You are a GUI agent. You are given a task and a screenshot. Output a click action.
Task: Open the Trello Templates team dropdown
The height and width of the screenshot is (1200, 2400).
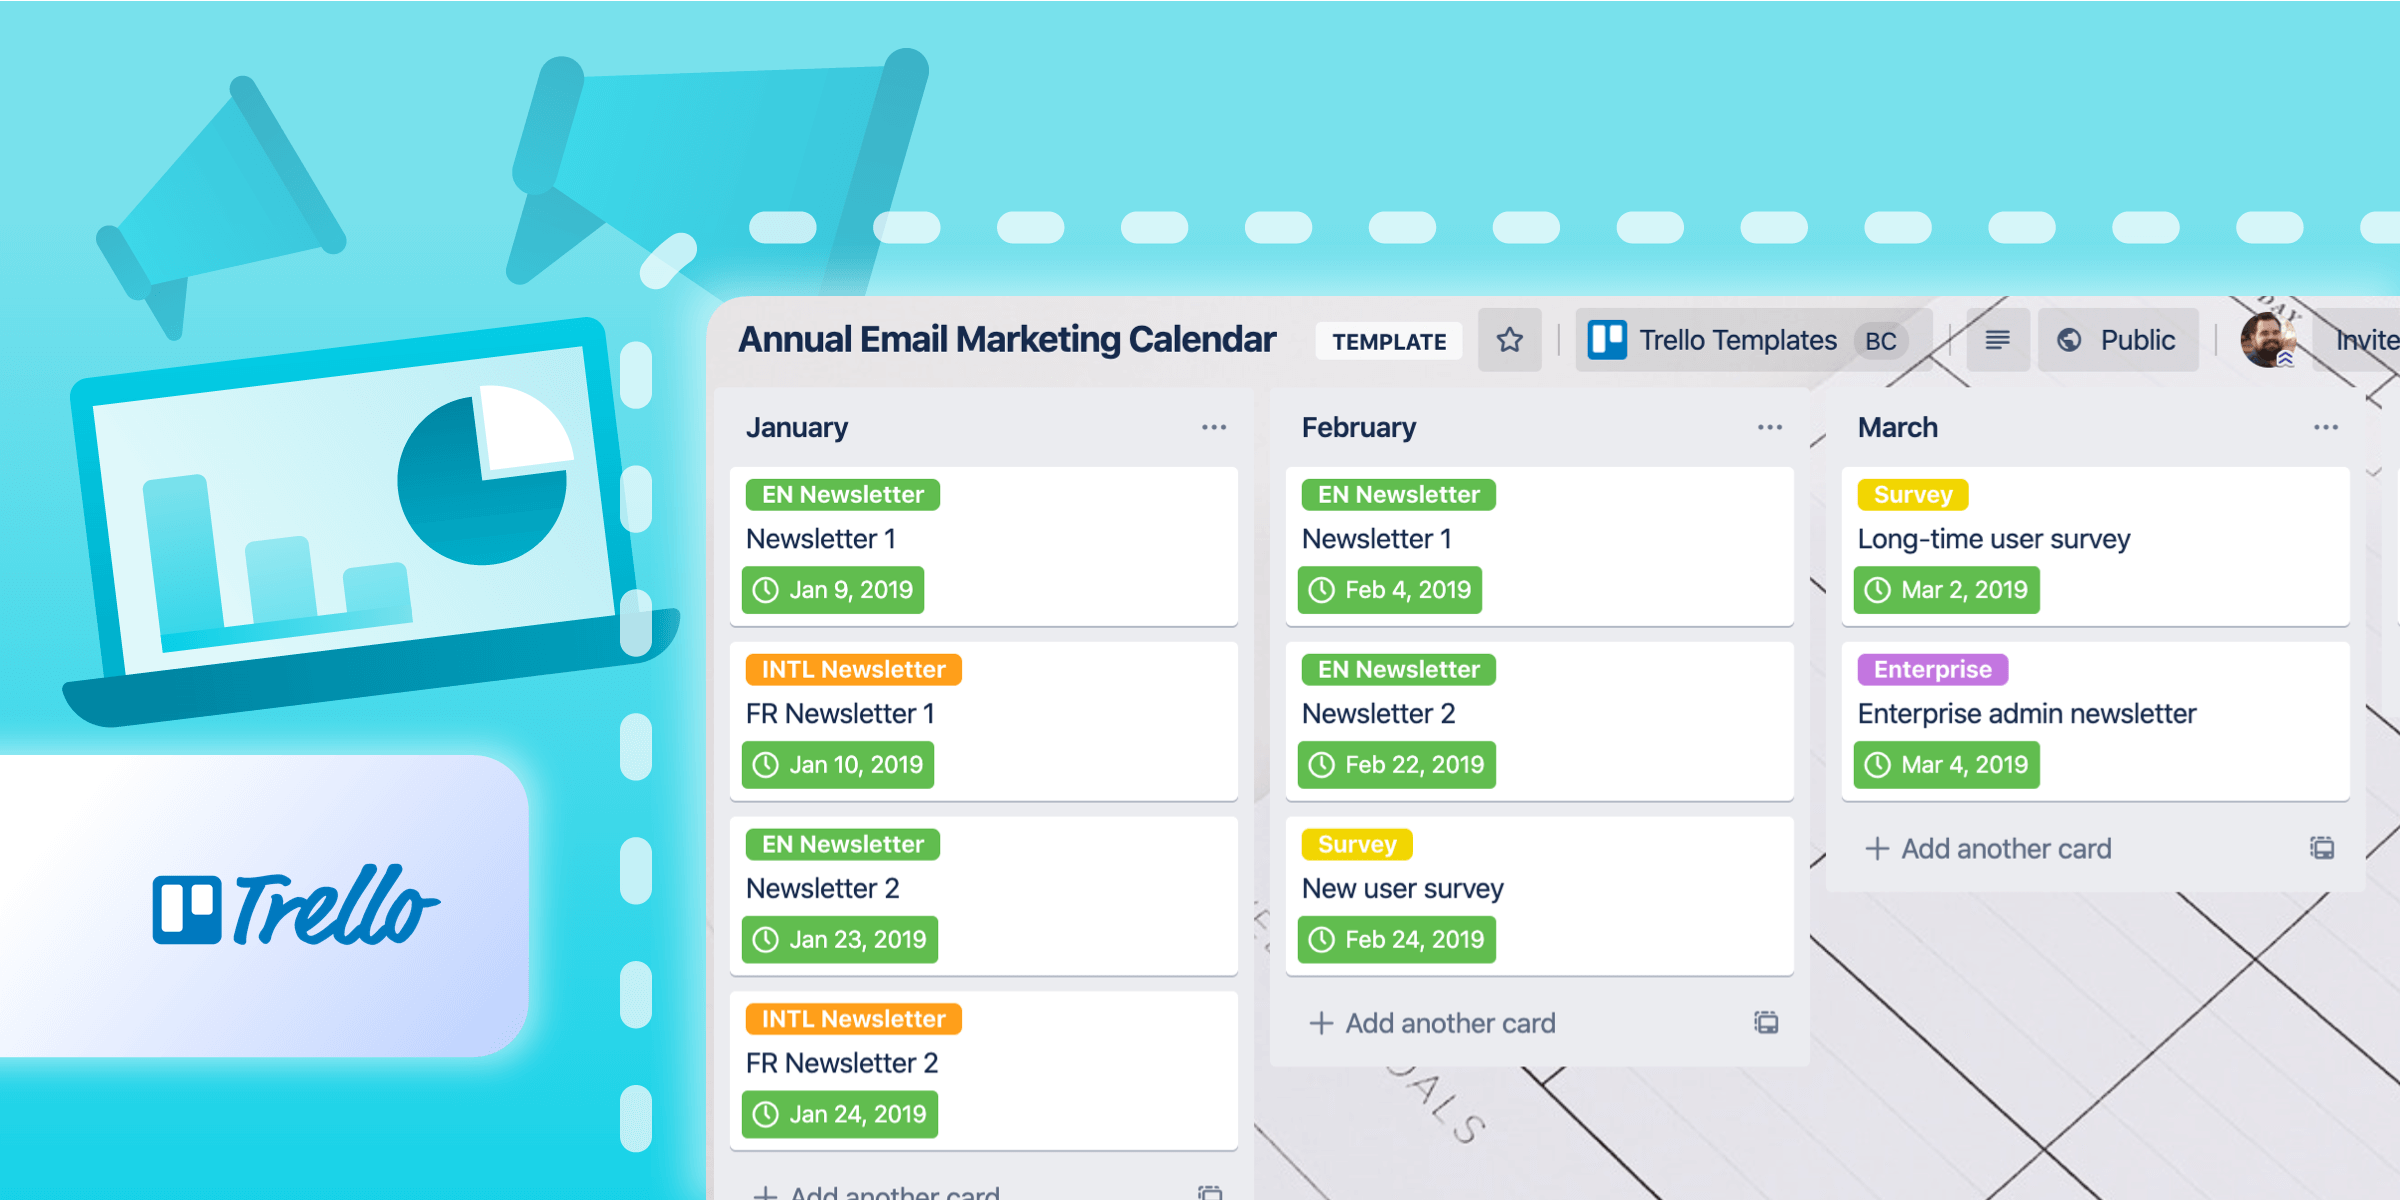tap(1753, 340)
